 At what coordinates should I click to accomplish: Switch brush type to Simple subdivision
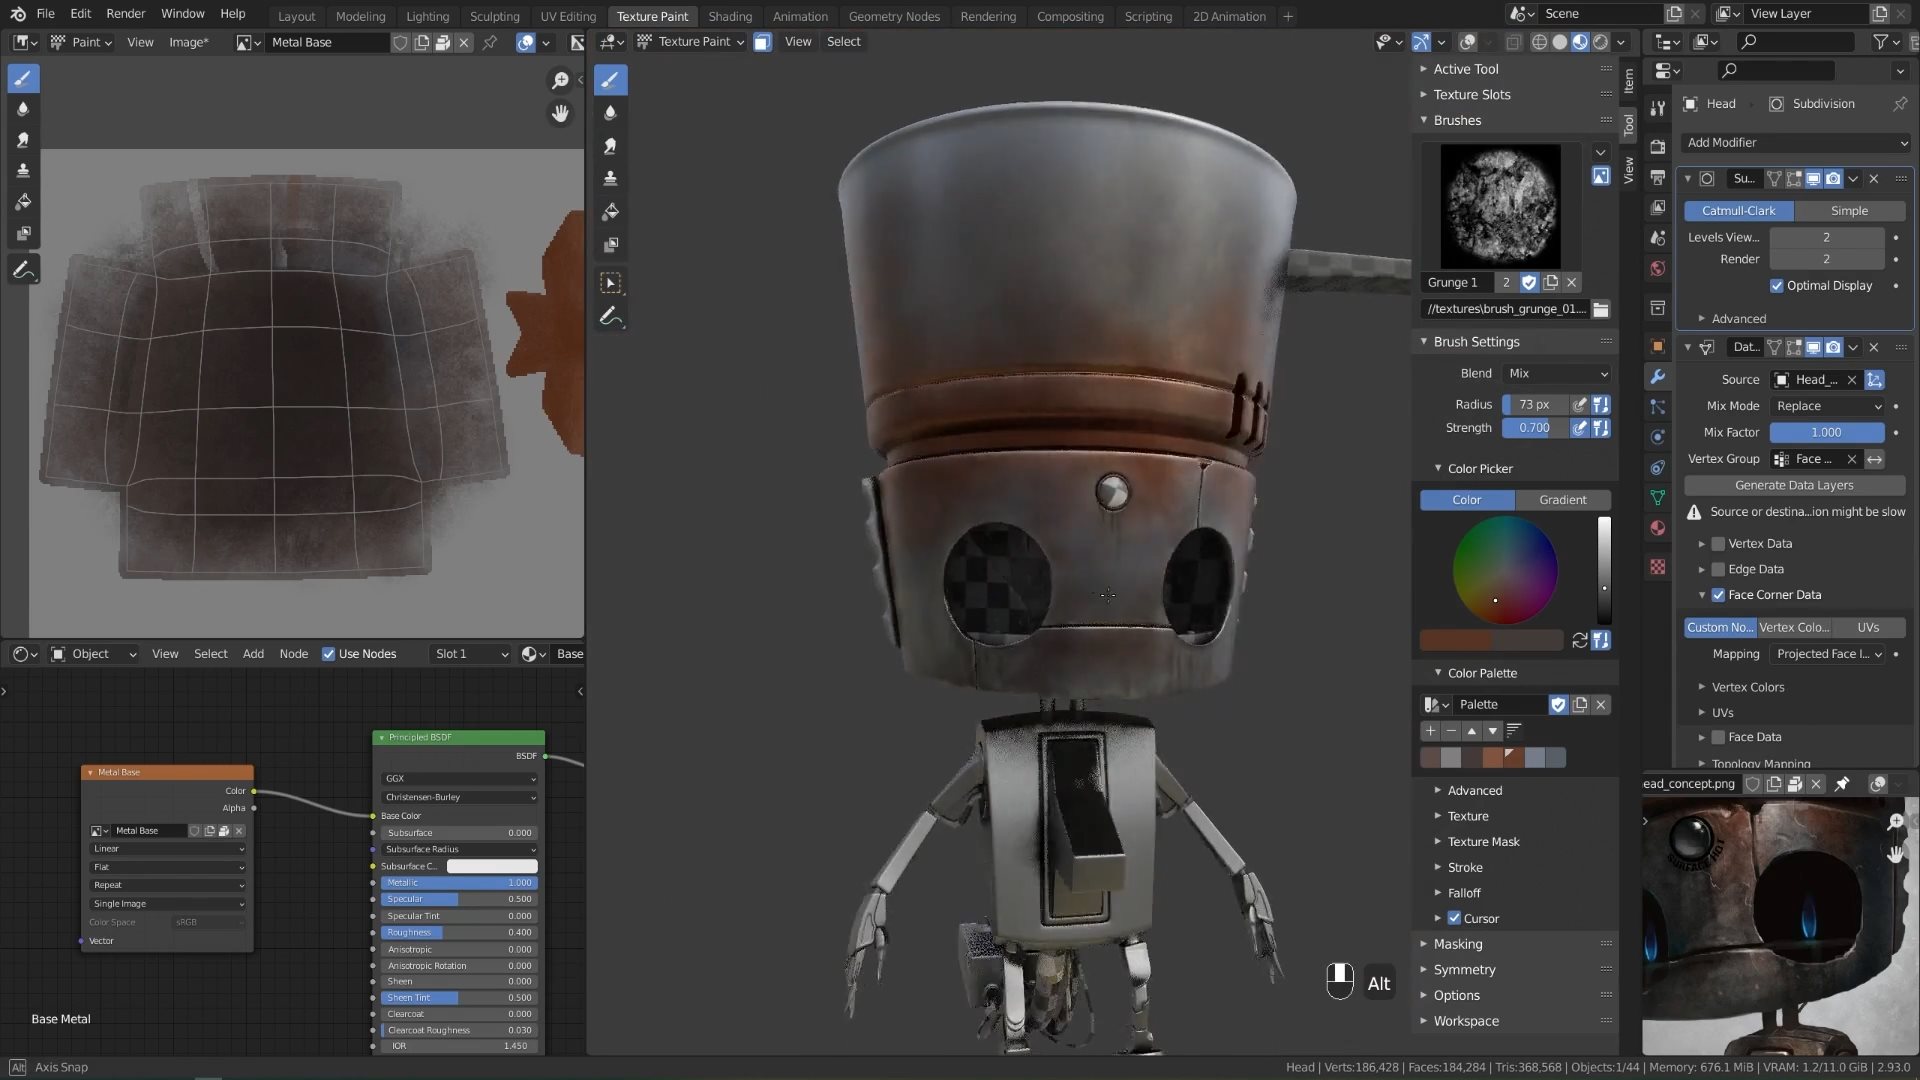[x=1848, y=211]
